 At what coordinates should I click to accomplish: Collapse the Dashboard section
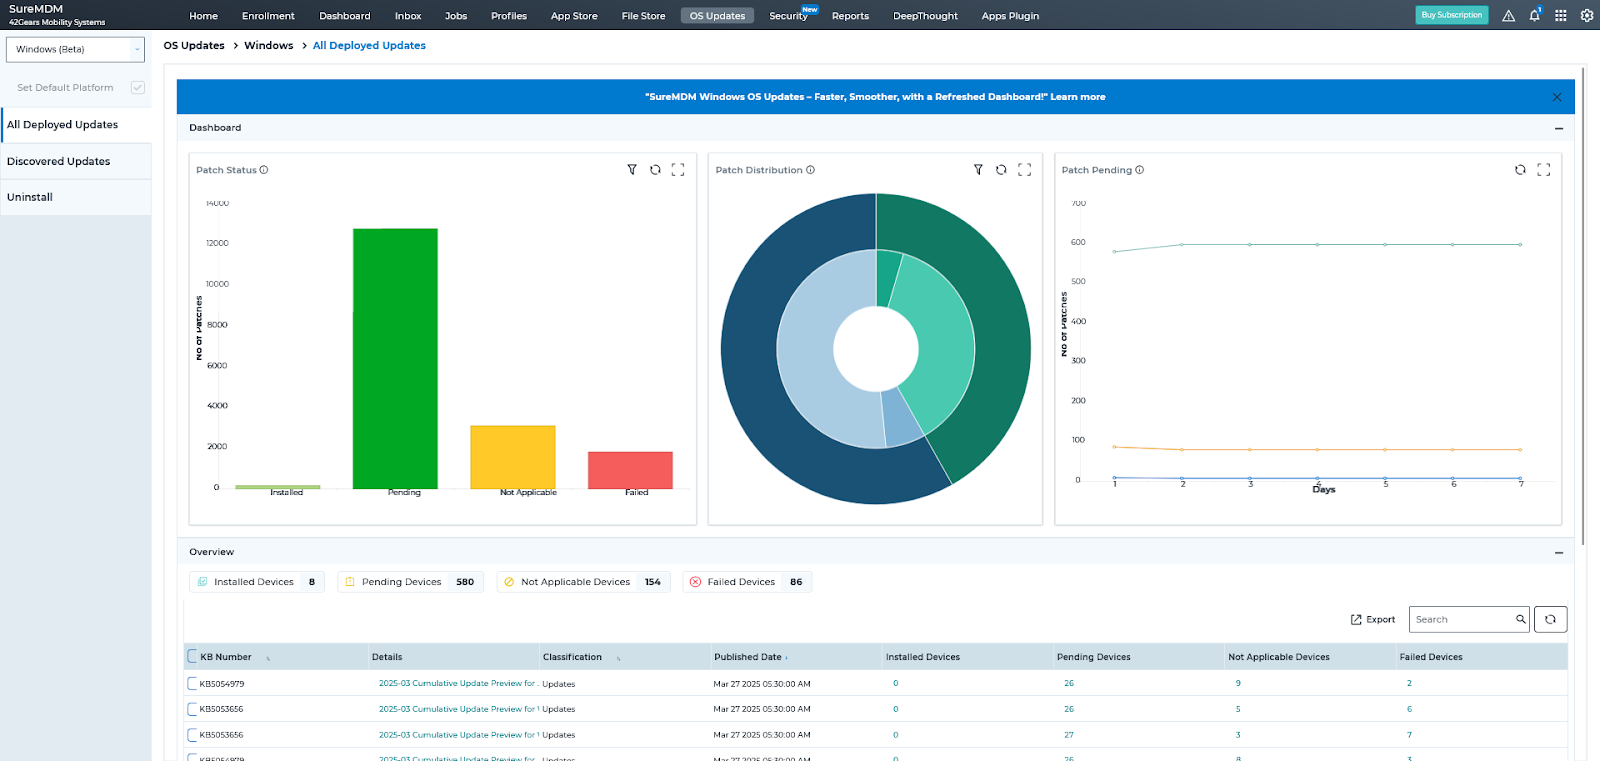click(x=1559, y=128)
